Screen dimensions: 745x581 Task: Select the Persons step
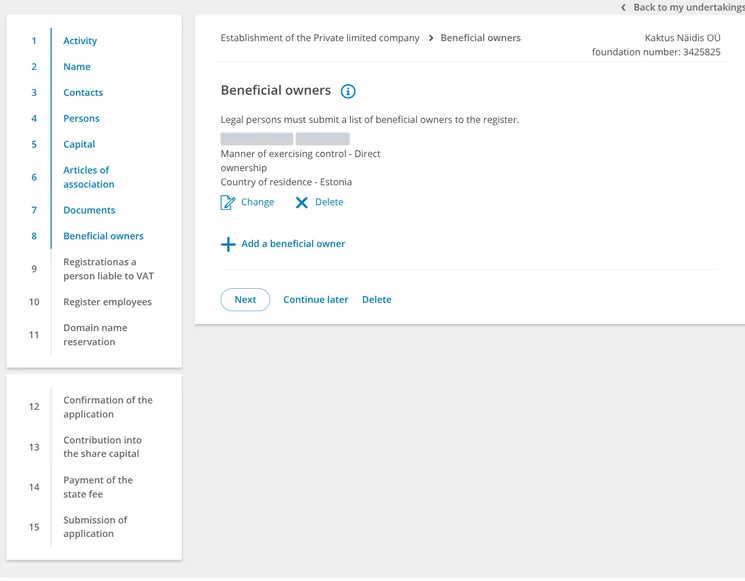81,118
